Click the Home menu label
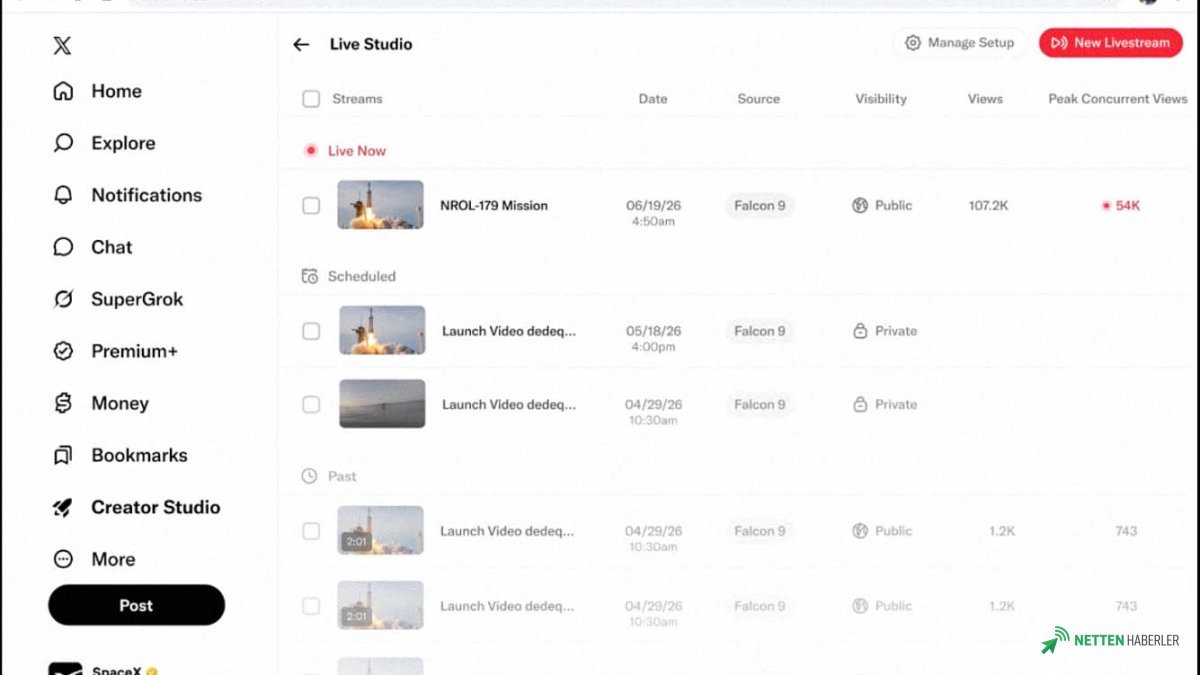1200x675 pixels. tap(116, 91)
